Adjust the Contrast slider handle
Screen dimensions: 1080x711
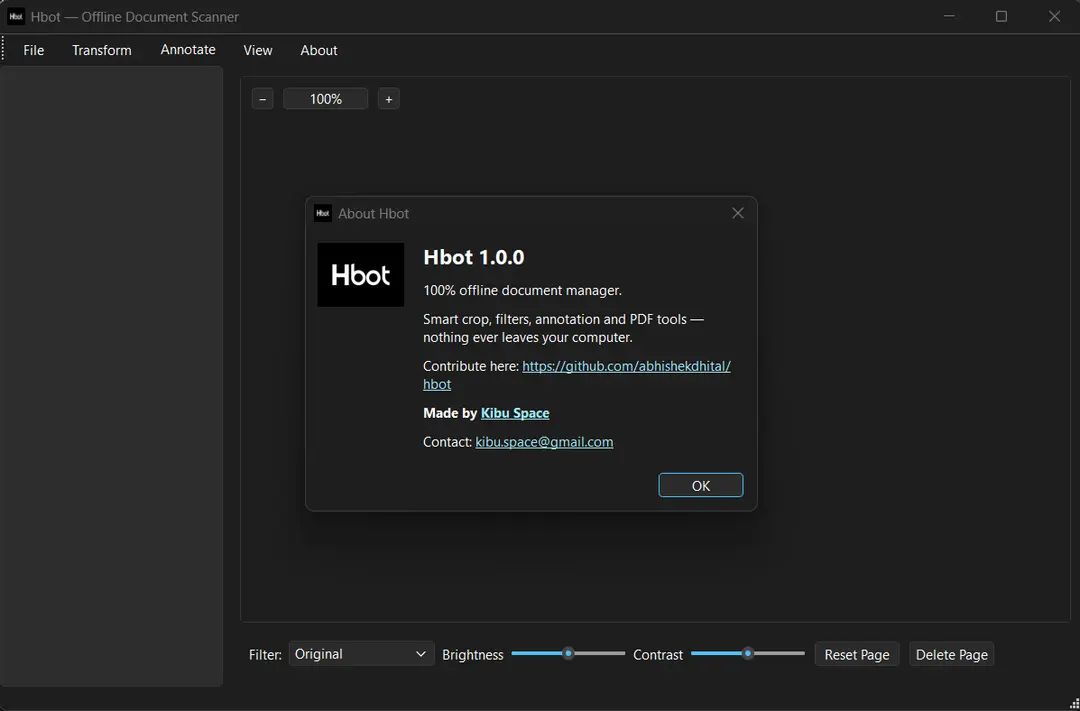click(x=747, y=653)
